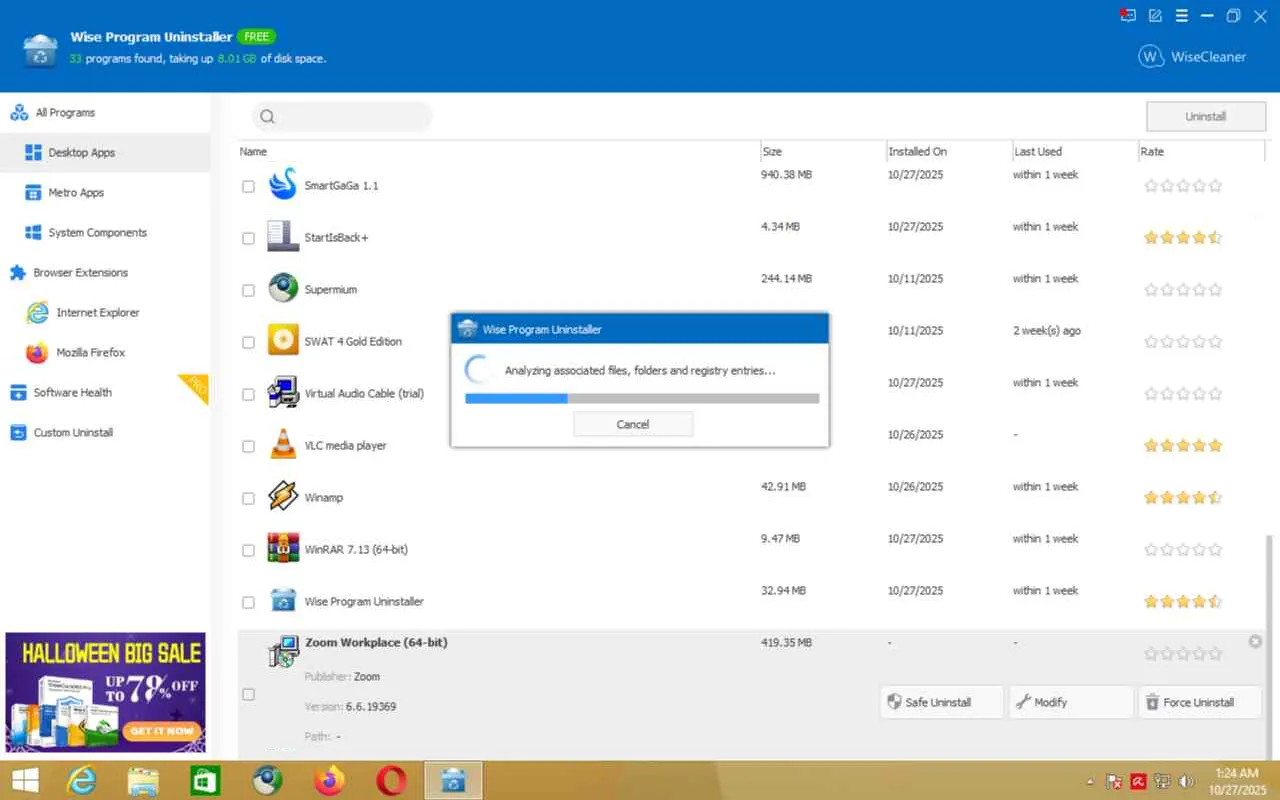Open the Avira antivirus tray icon
This screenshot has height=800, width=1280.
point(1138,781)
